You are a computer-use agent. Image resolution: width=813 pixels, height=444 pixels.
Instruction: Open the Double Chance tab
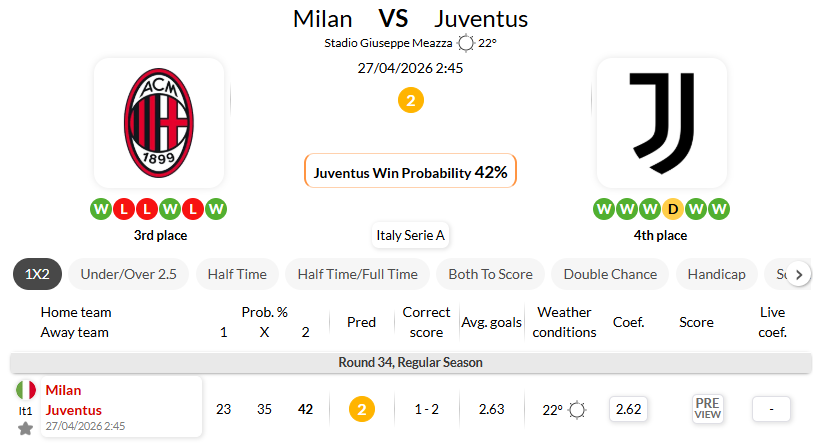pos(610,274)
